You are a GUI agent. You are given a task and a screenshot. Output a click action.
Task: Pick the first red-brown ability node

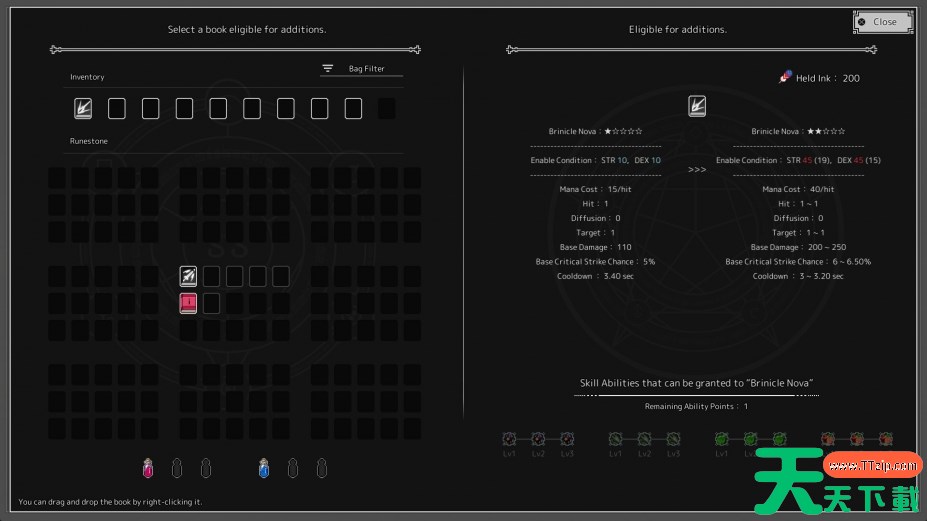[827, 438]
